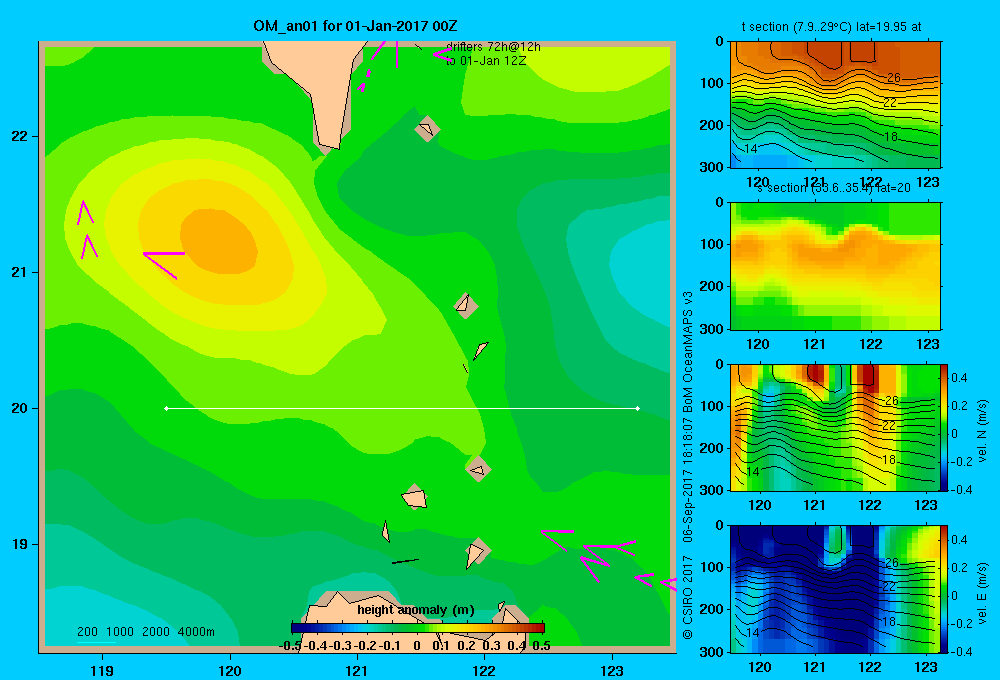Click the "t section (7.9..29°C) lat=19.95" title
This screenshot has width=1000, height=680.
tap(831, 27)
